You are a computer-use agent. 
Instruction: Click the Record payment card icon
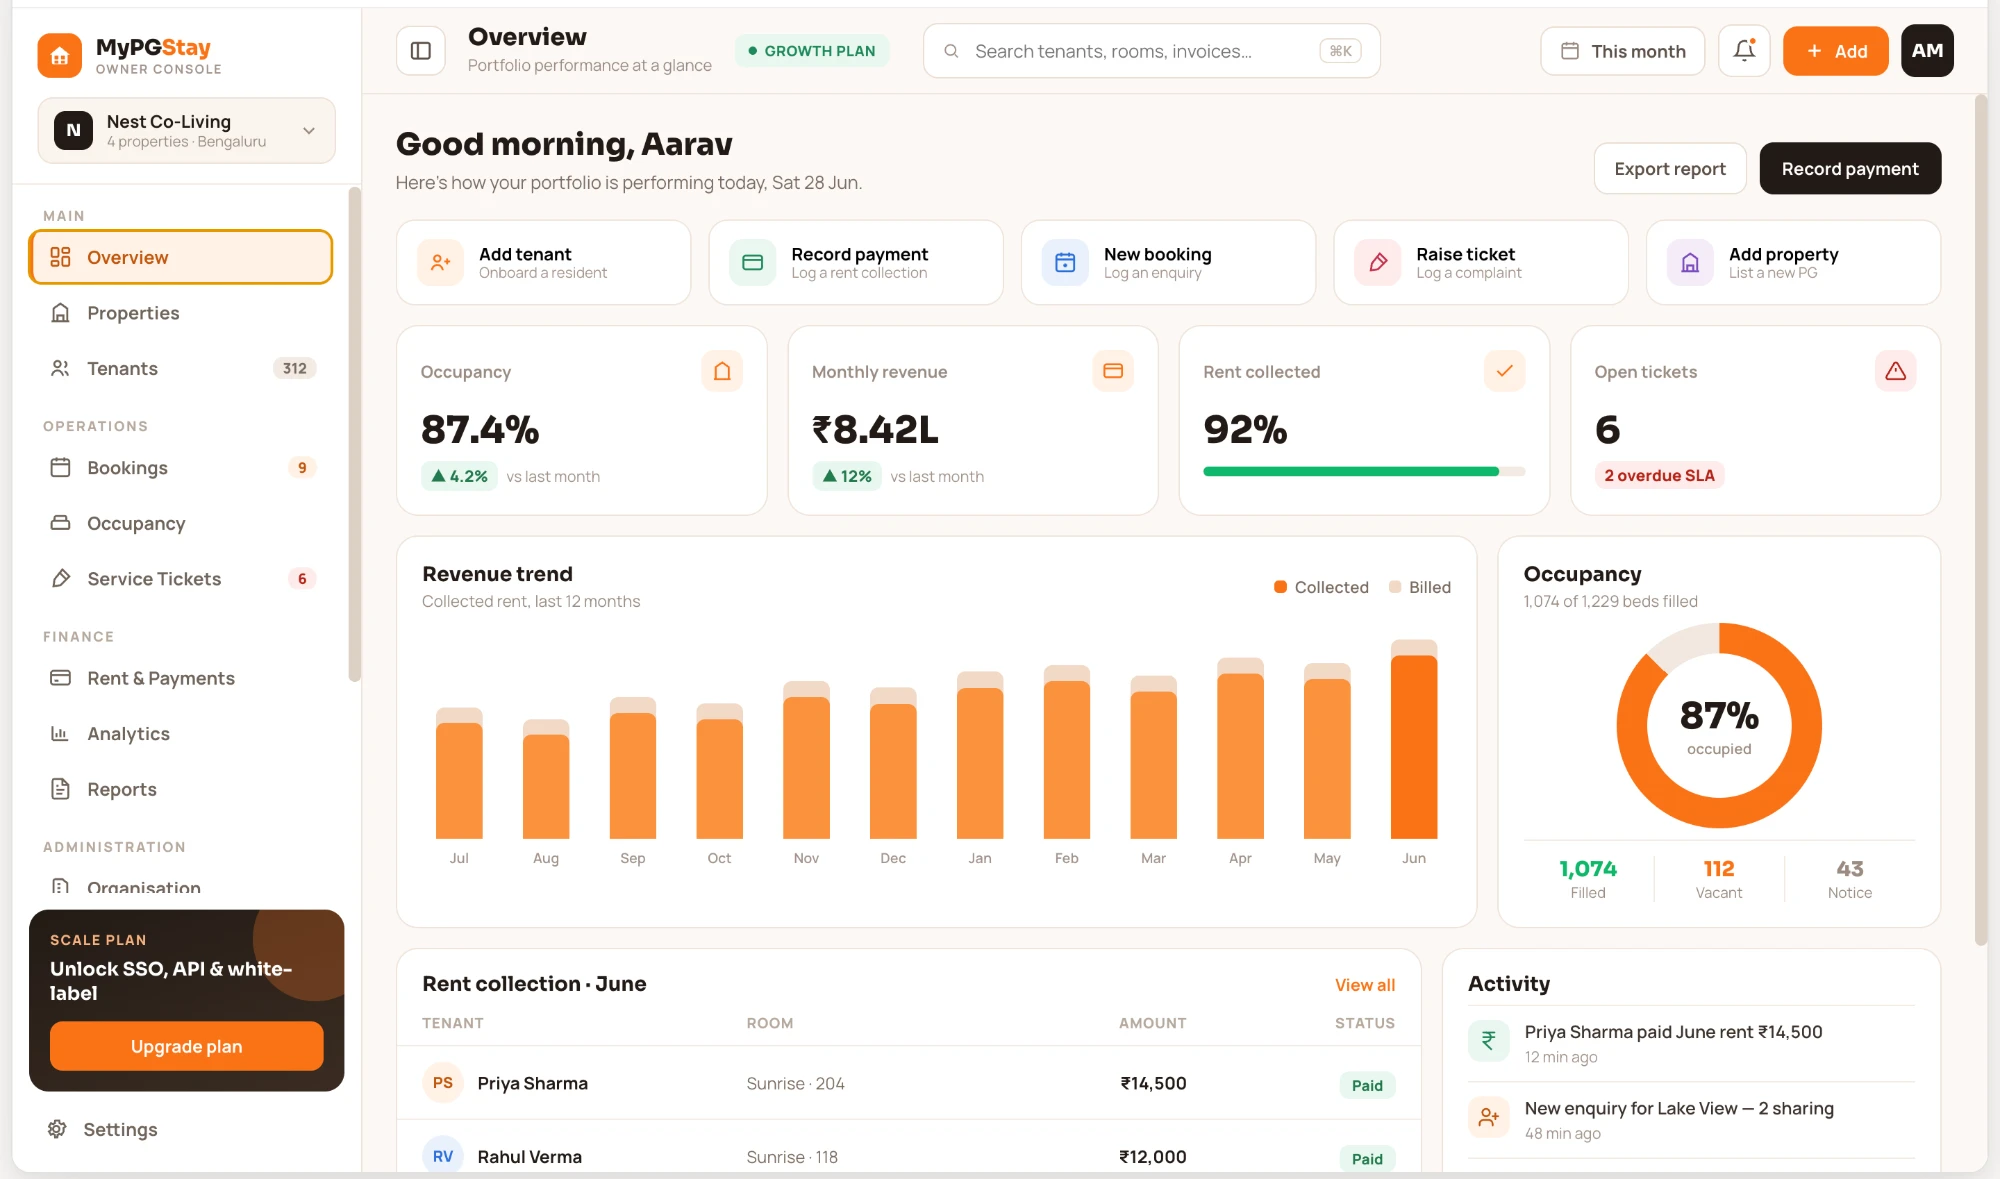(752, 262)
